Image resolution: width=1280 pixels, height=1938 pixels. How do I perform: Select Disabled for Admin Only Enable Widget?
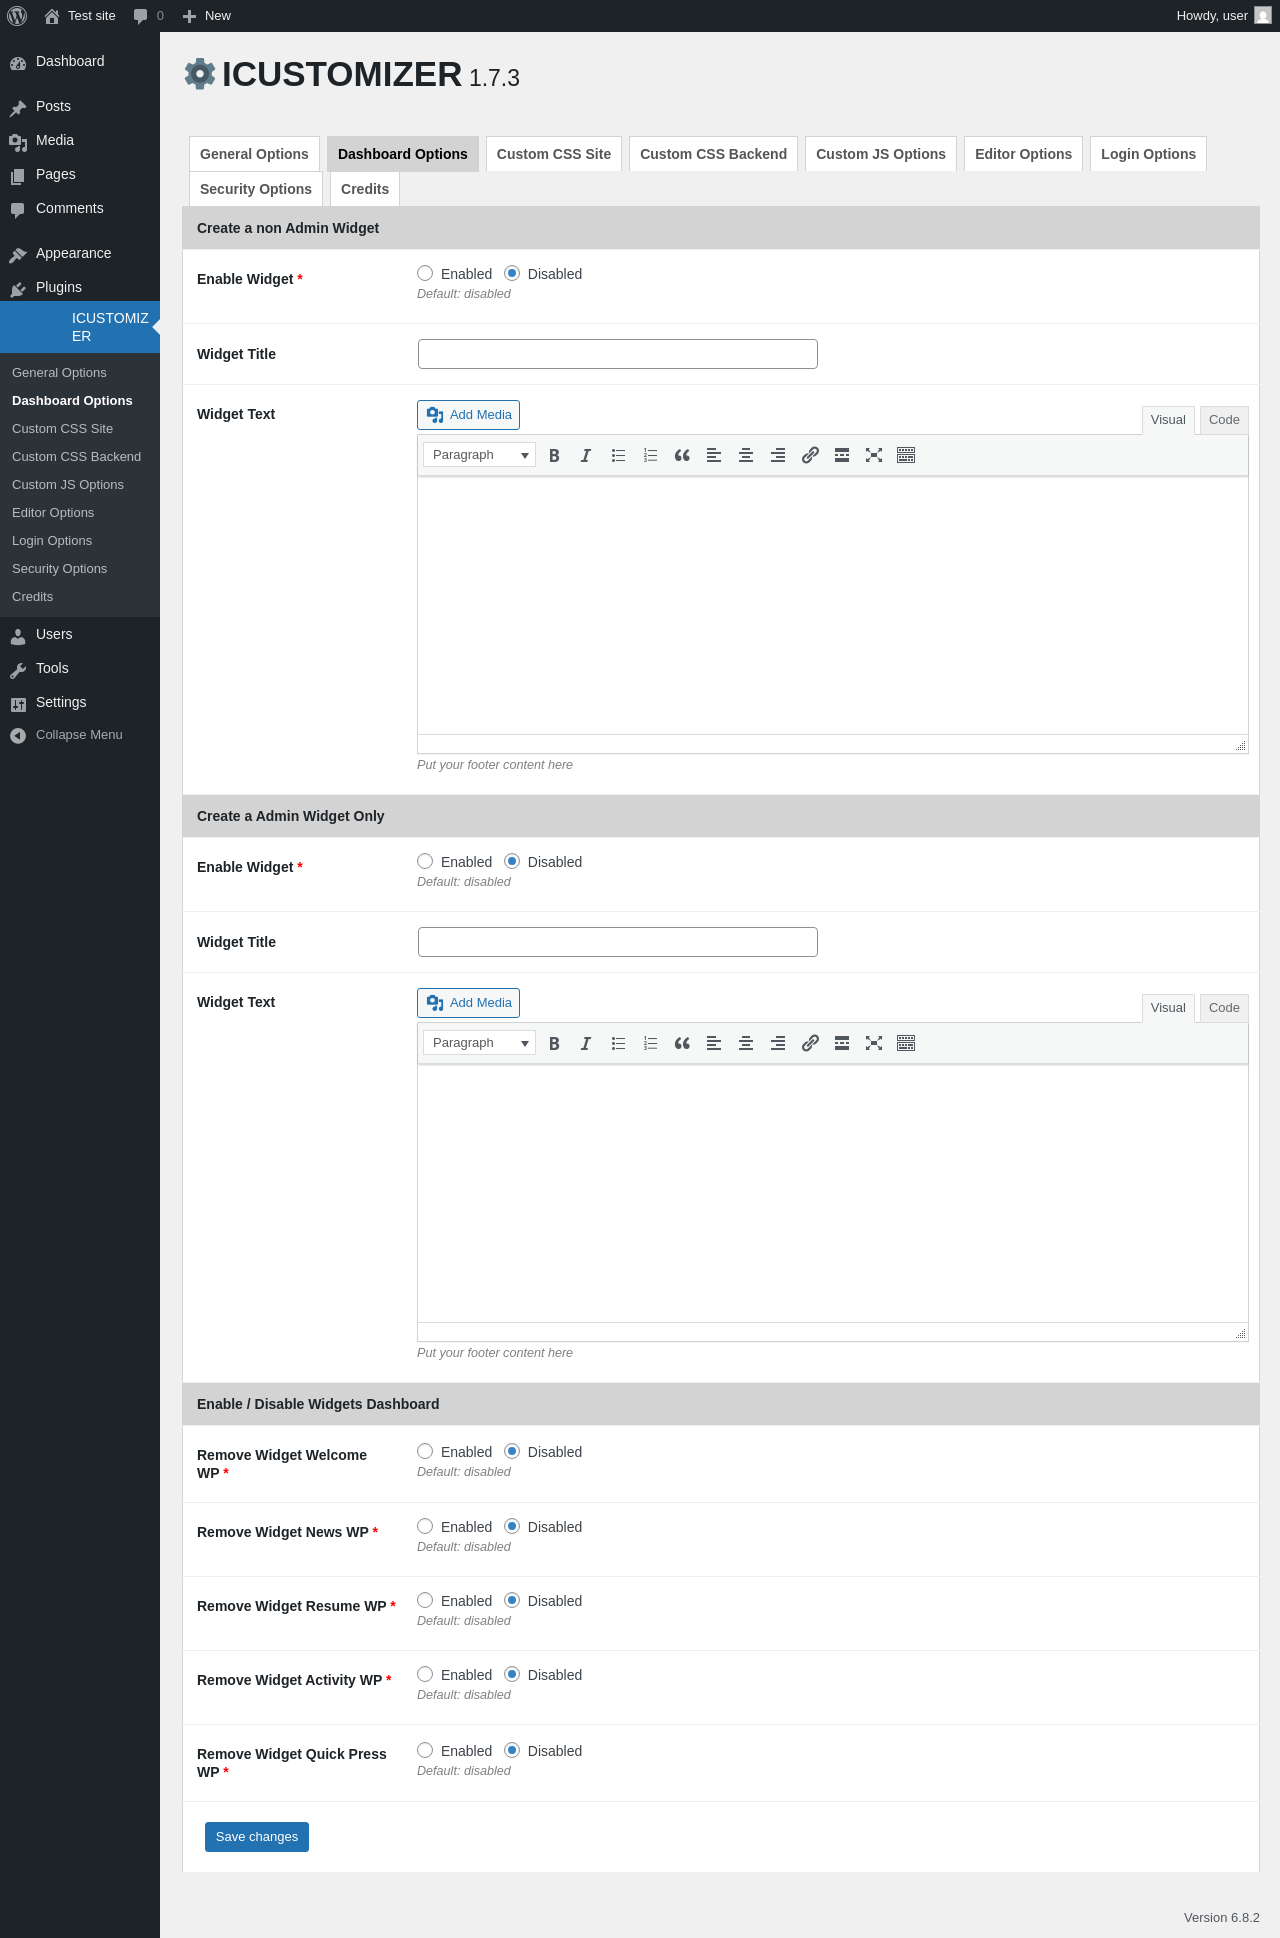click(x=512, y=861)
